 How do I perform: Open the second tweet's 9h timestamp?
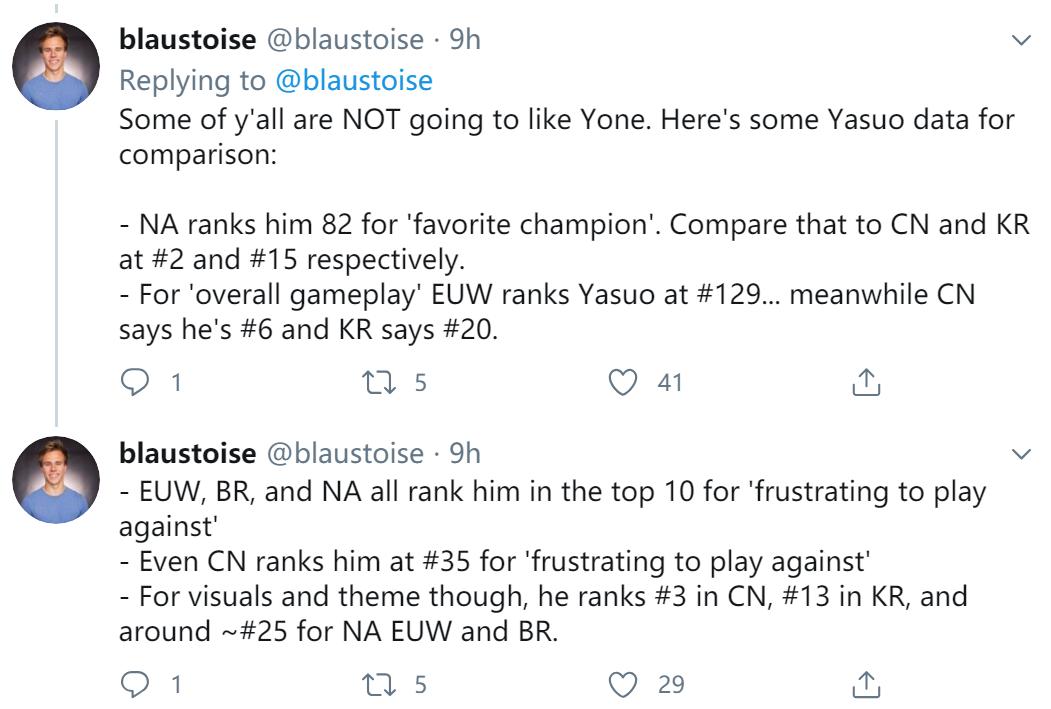point(464,453)
